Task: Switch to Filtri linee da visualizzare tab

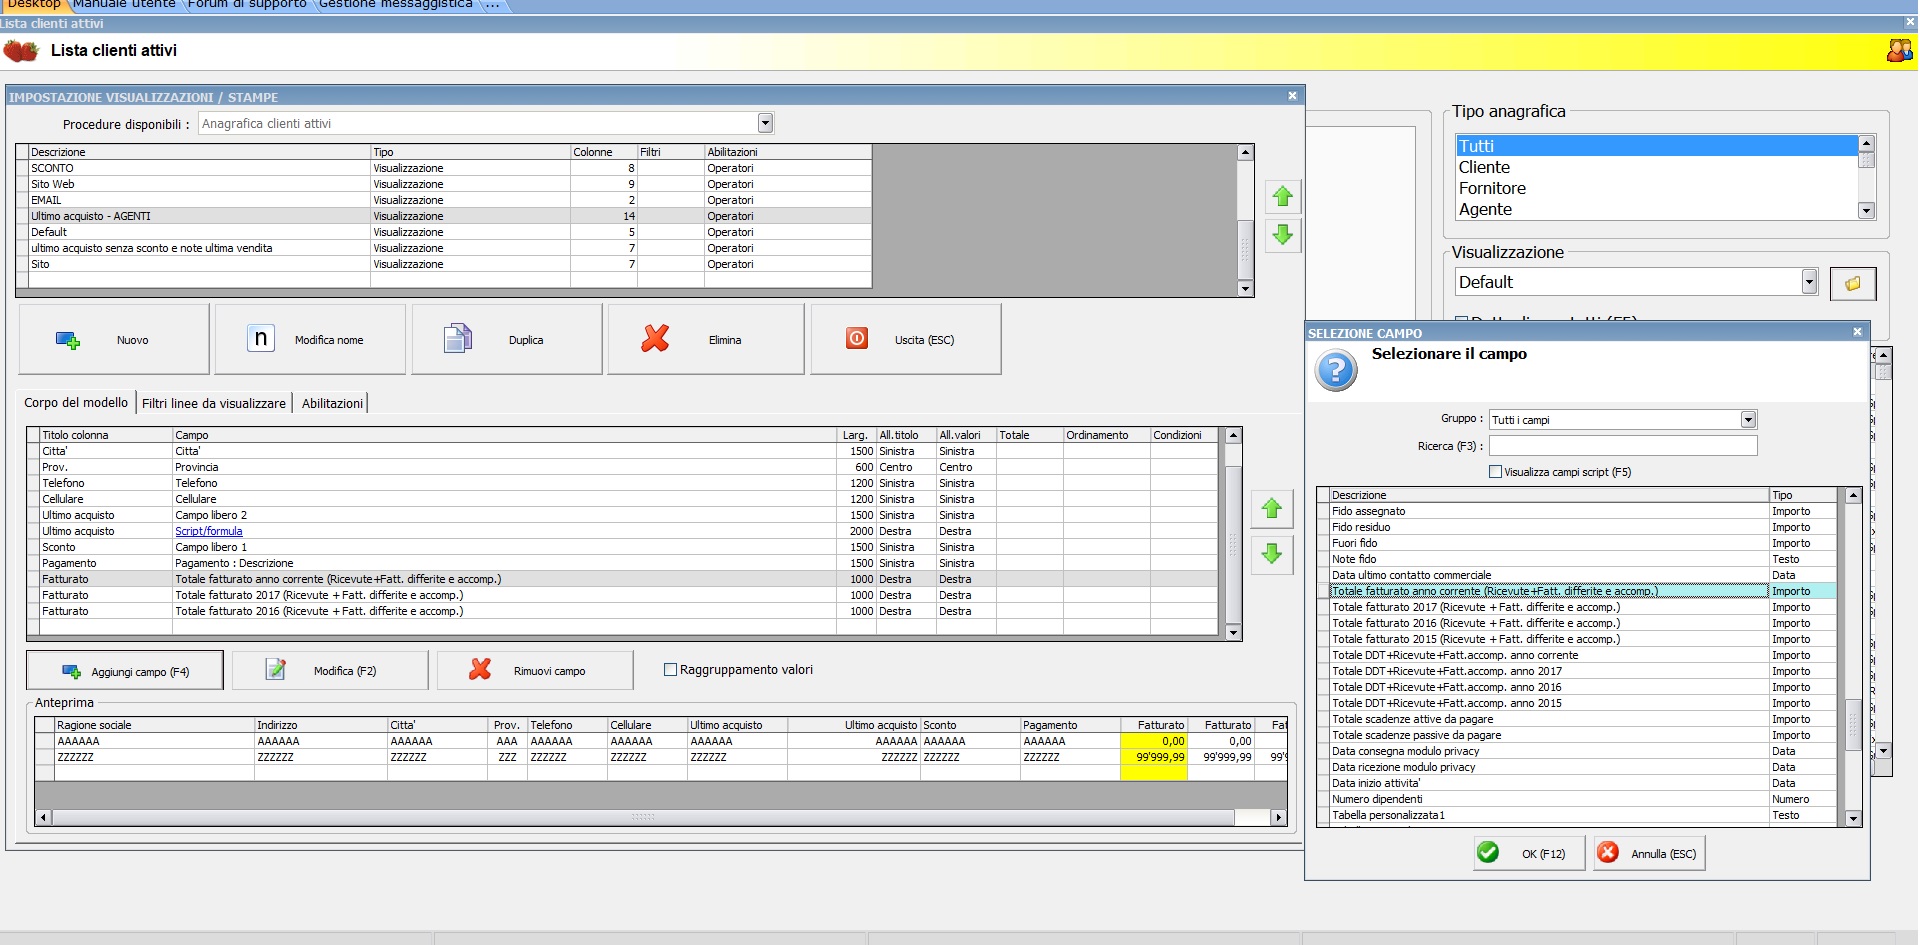Action: [x=214, y=403]
